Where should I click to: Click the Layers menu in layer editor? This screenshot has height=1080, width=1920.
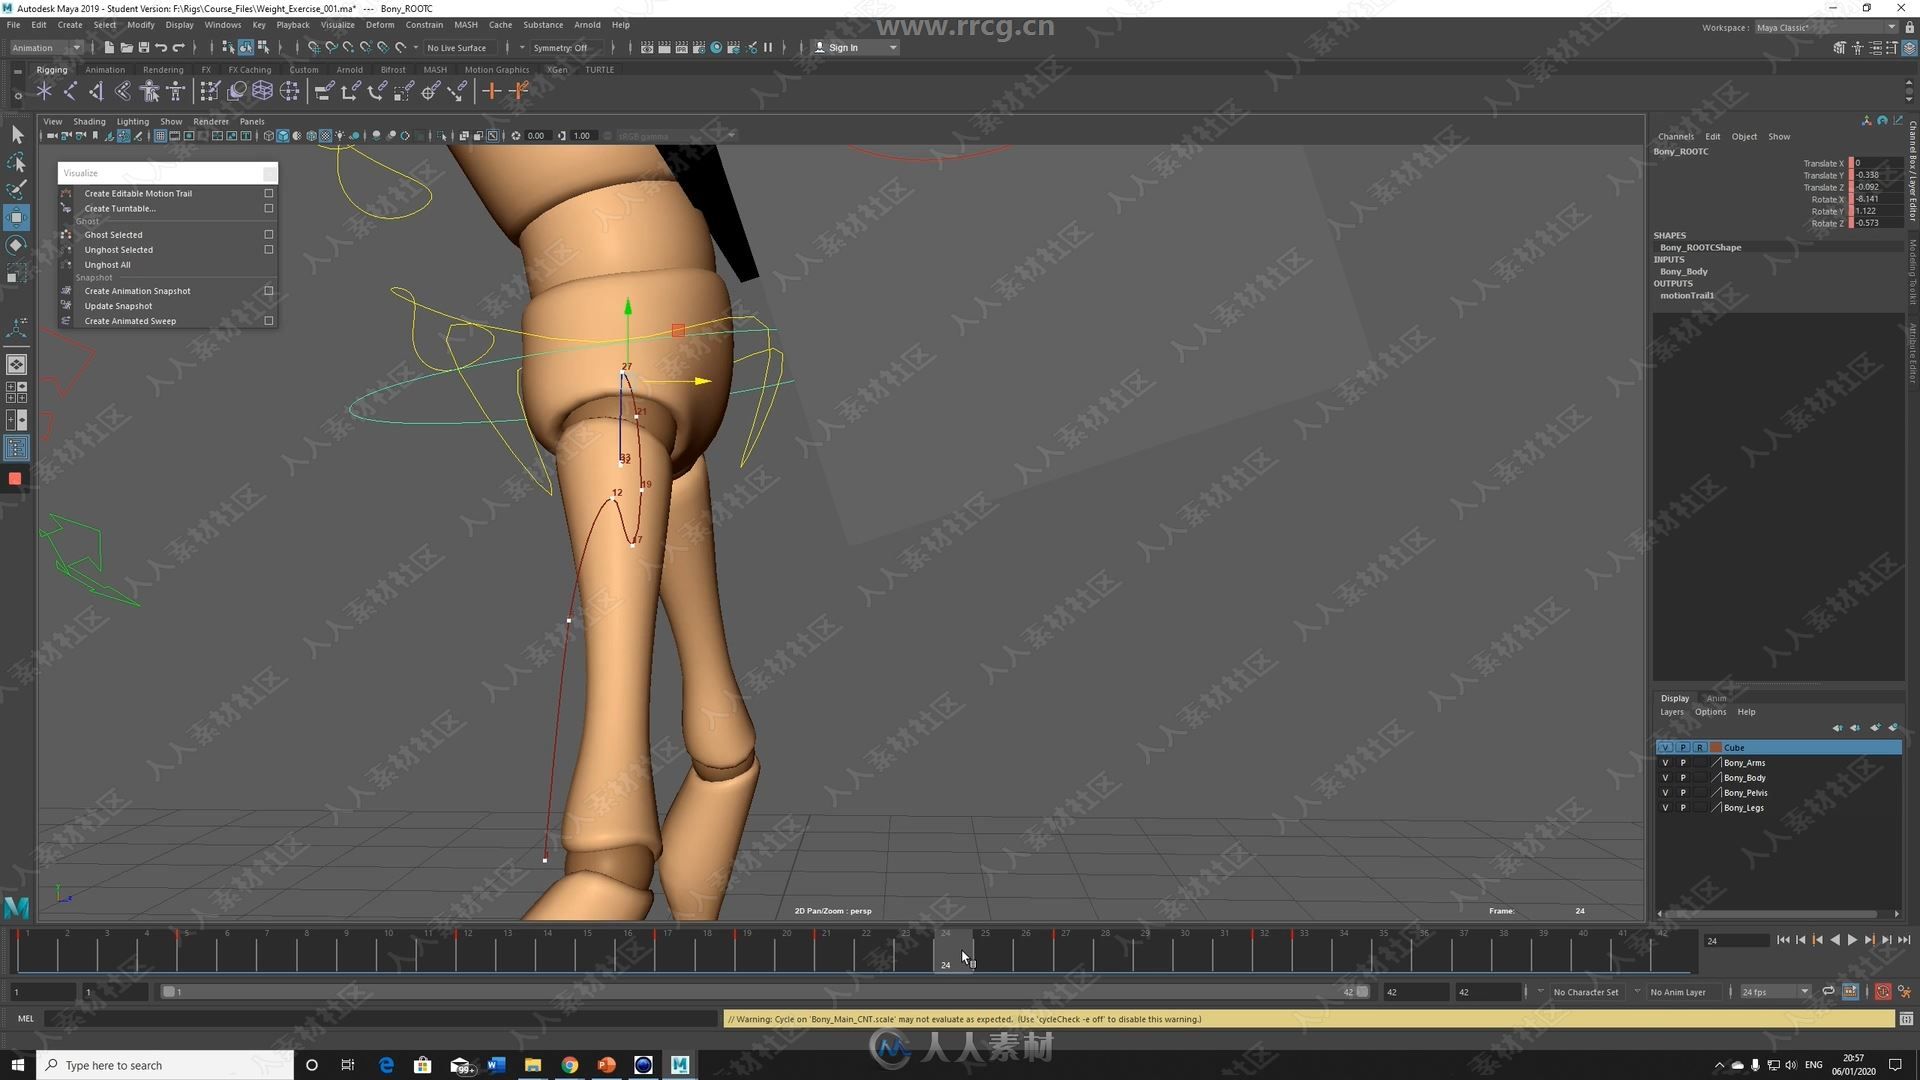pos(1672,711)
